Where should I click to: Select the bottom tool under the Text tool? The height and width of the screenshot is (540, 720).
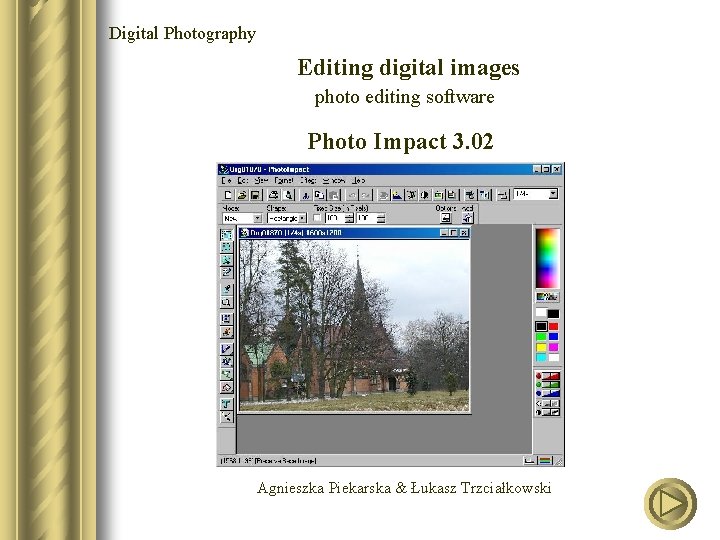[226, 417]
